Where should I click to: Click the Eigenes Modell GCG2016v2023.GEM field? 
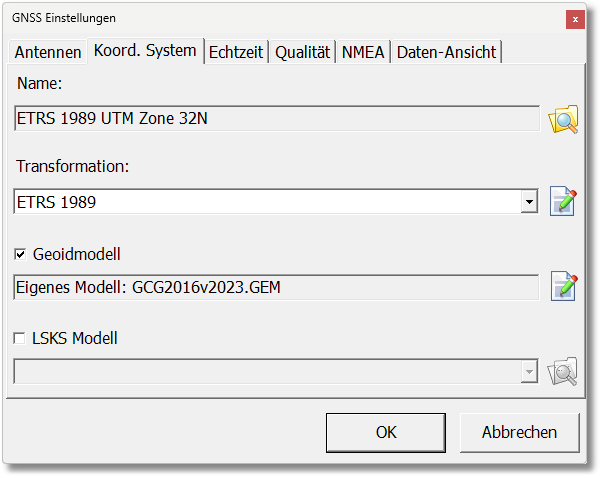click(x=277, y=288)
